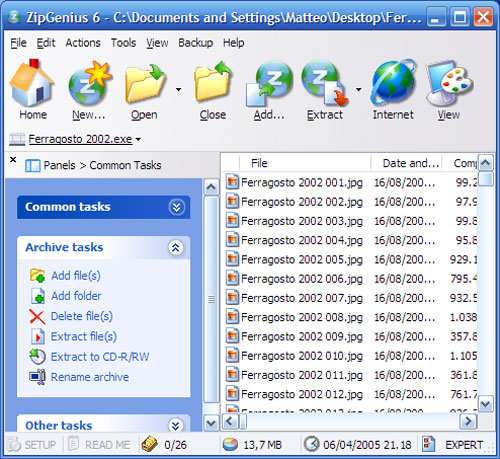Image resolution: width=500 pixels, height=459 pixels.
Task: Extract the archive using the Extract icon
Action: pos(325,83)
